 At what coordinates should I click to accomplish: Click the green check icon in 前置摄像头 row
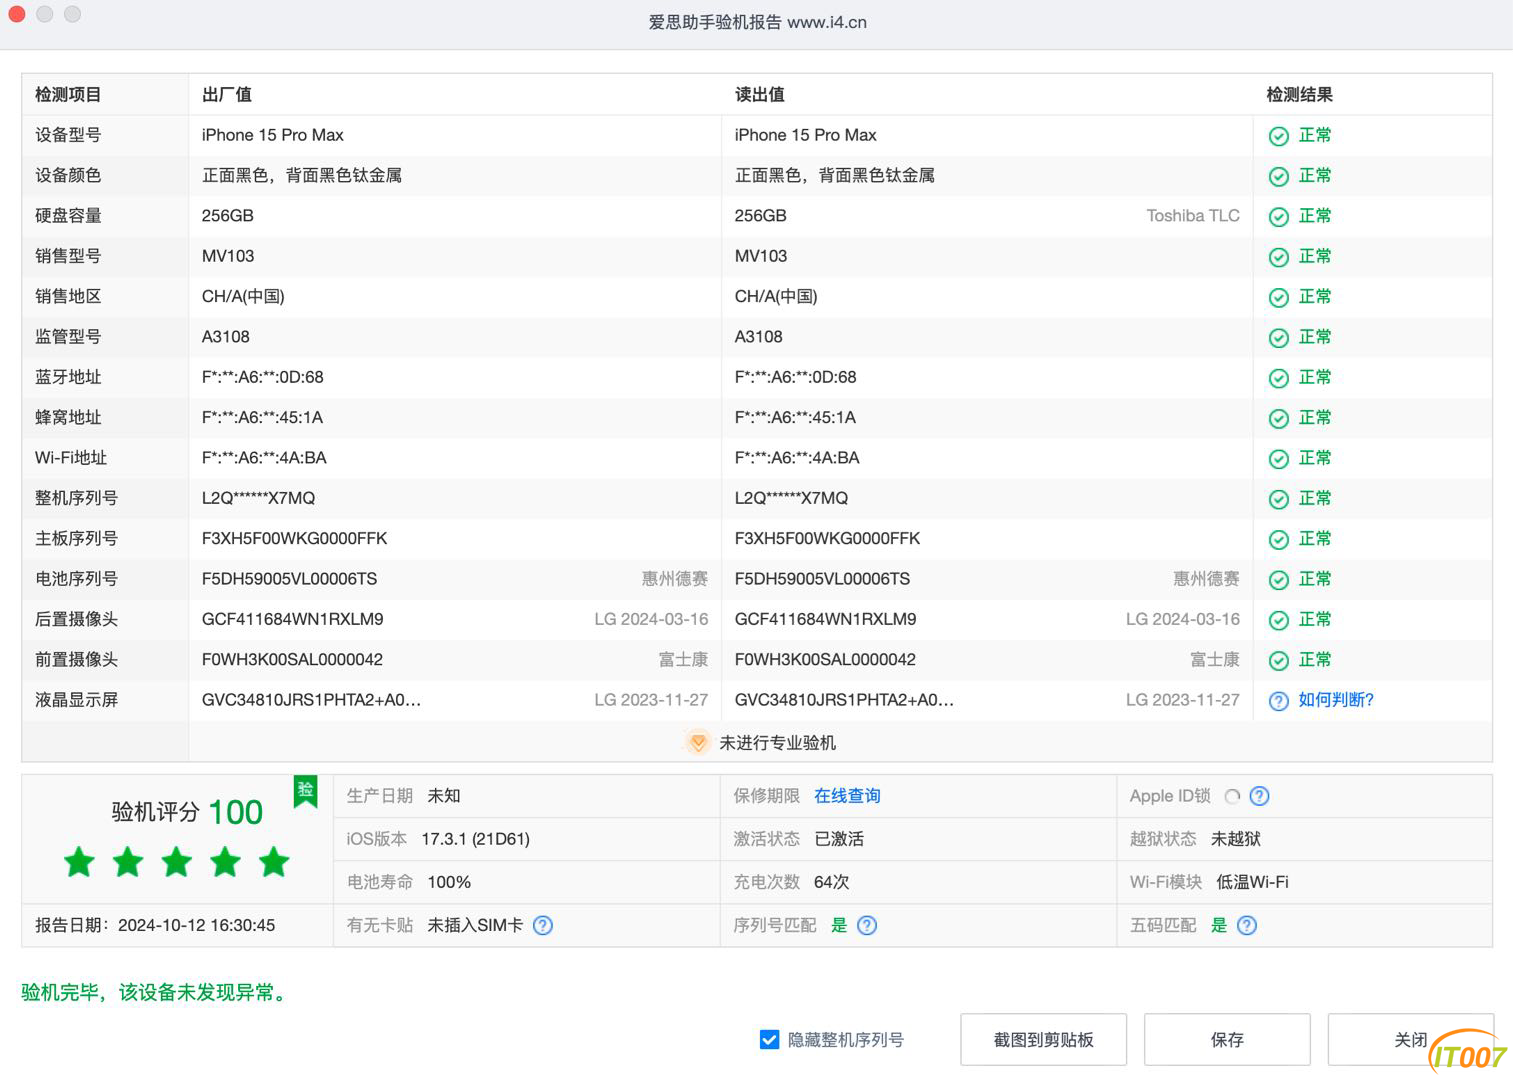pyautogui.click(x=1278, y=661)
